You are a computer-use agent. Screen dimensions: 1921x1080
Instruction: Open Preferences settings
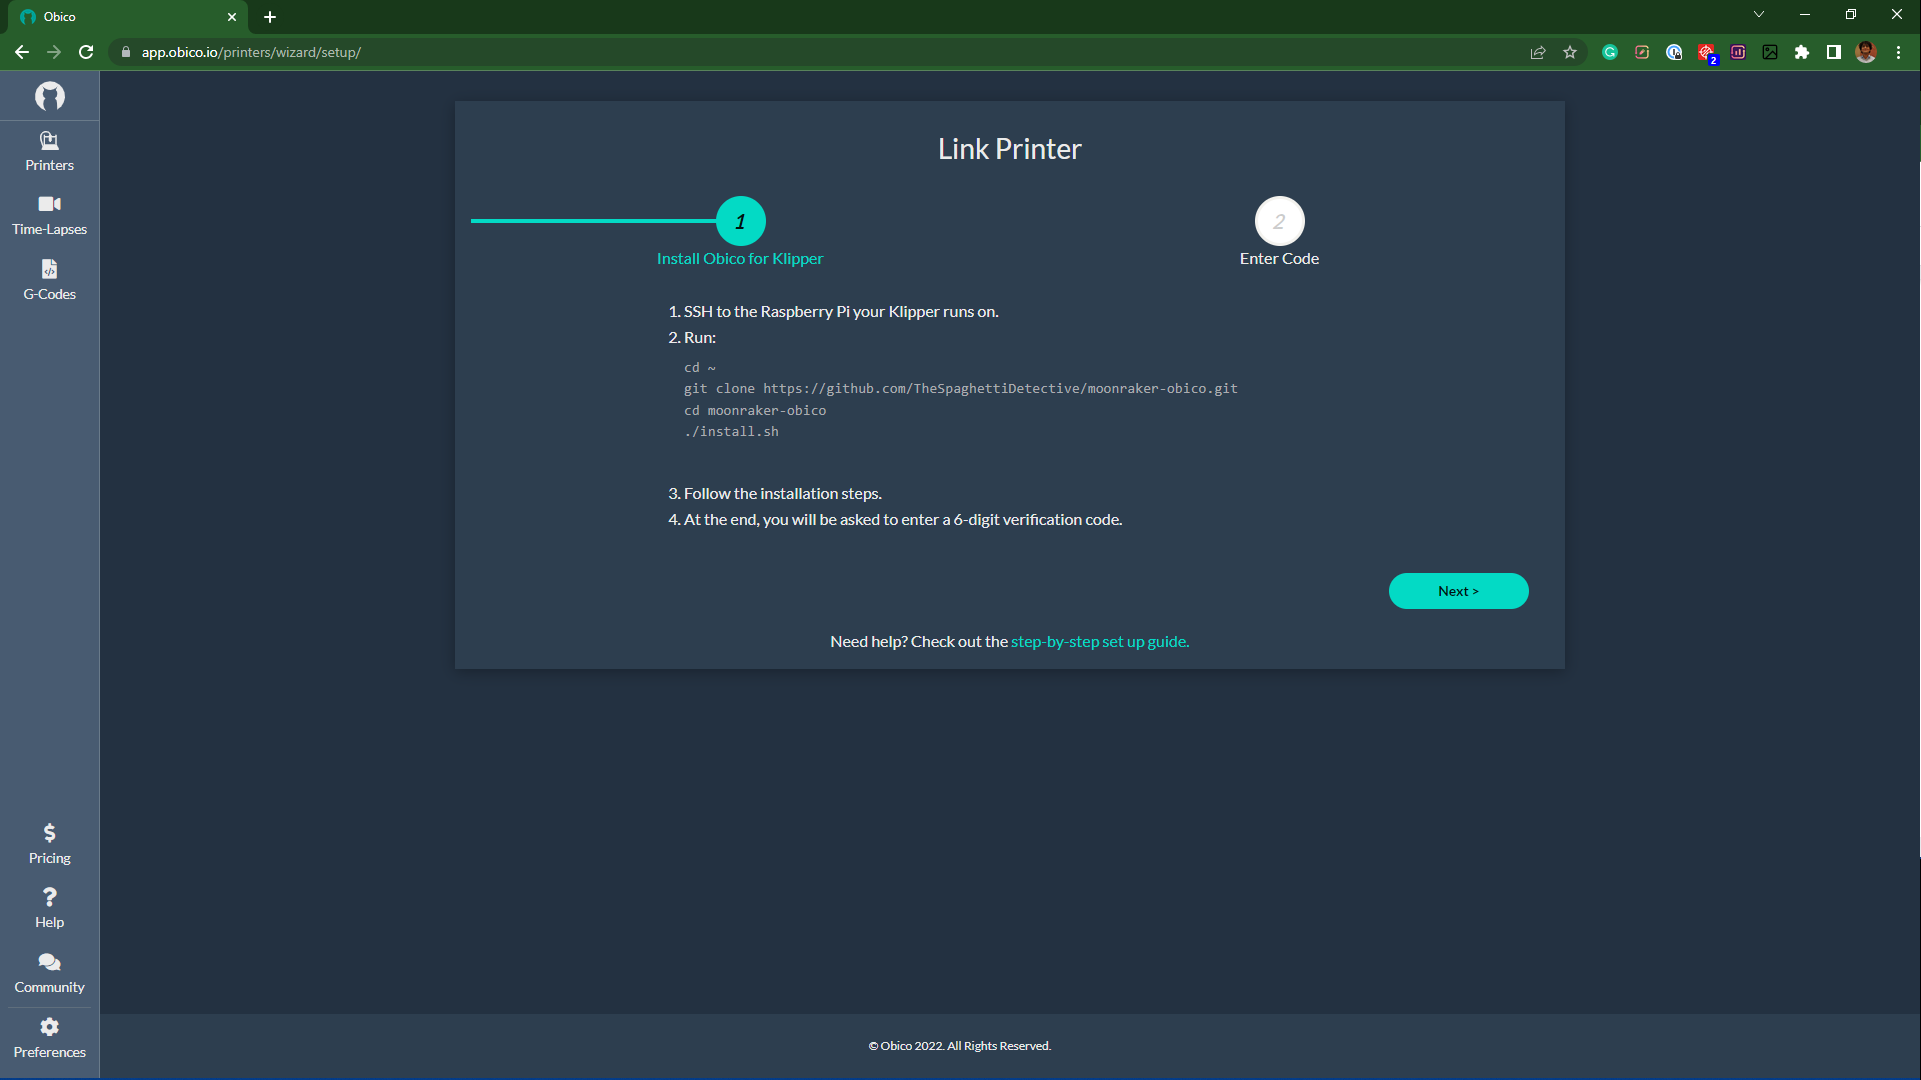pyautogui.click(x=49, y=1039)
